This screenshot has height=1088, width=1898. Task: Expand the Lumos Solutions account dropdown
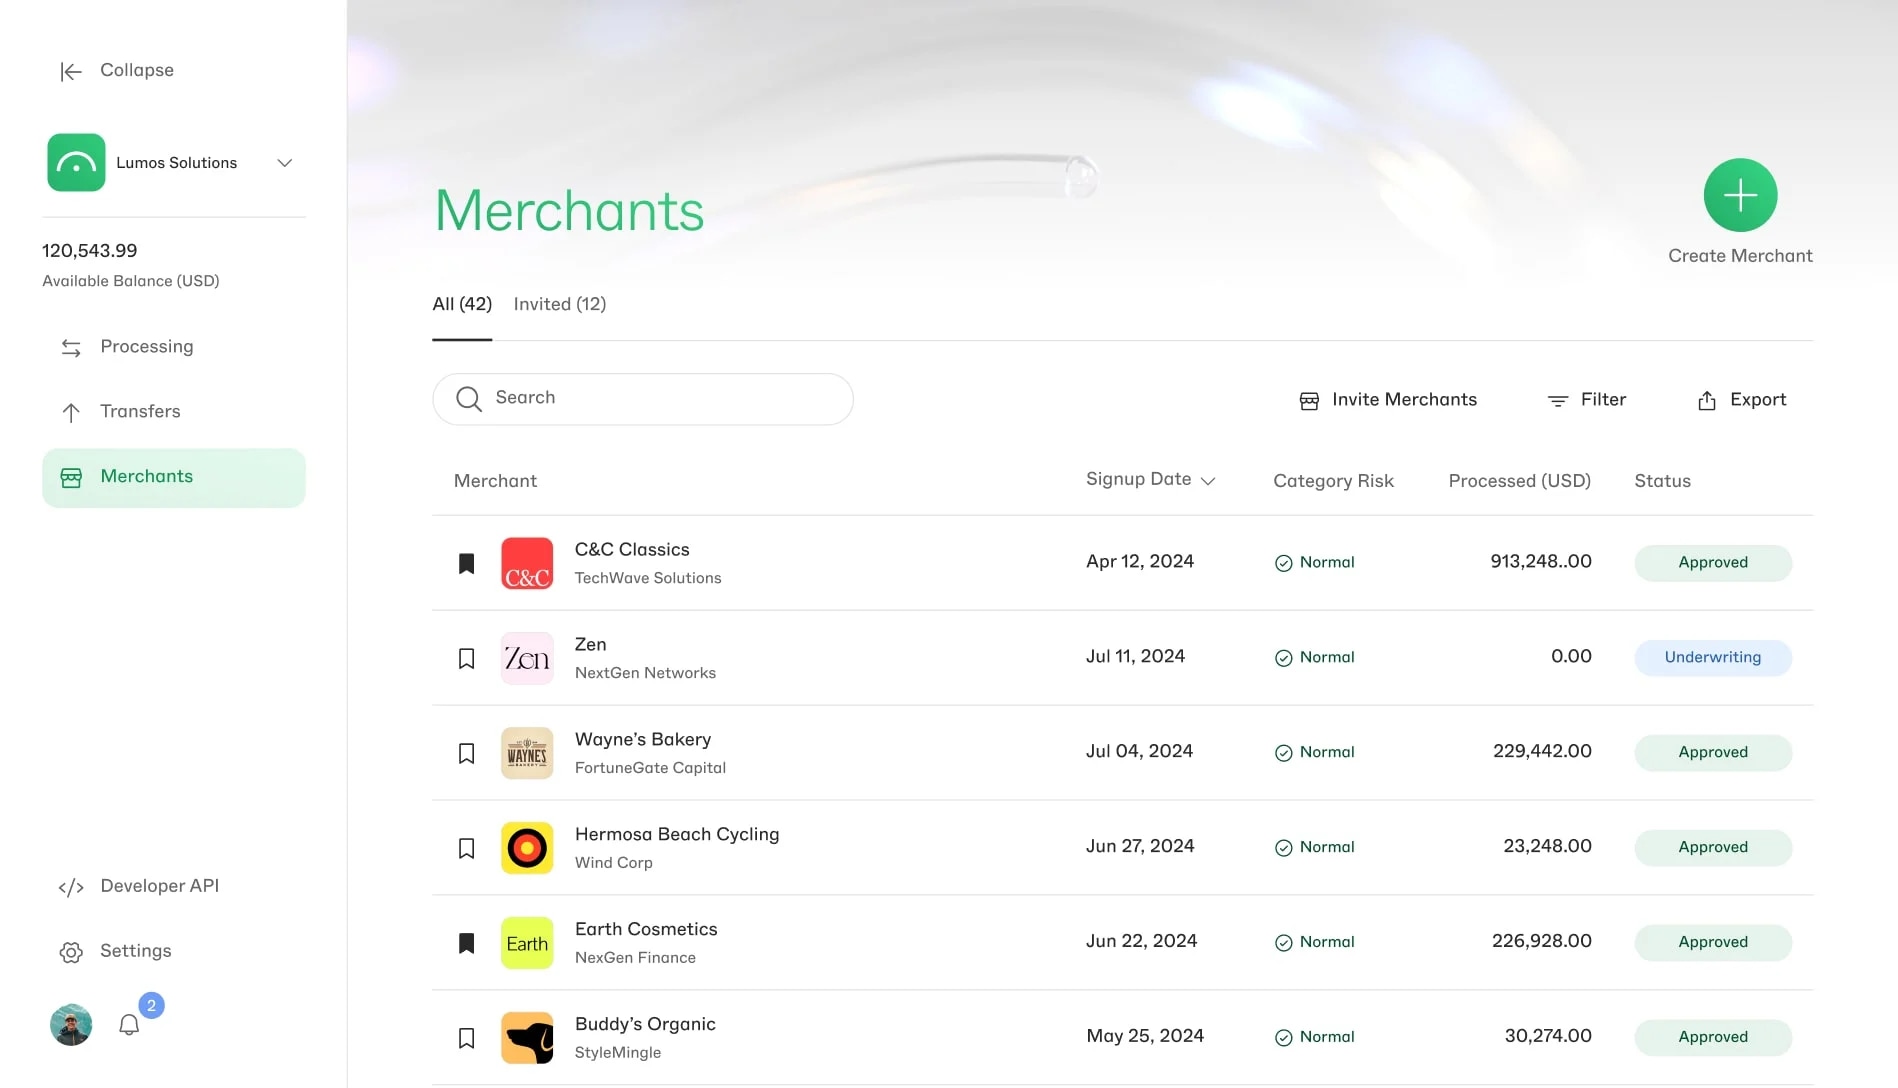(285, 163)
